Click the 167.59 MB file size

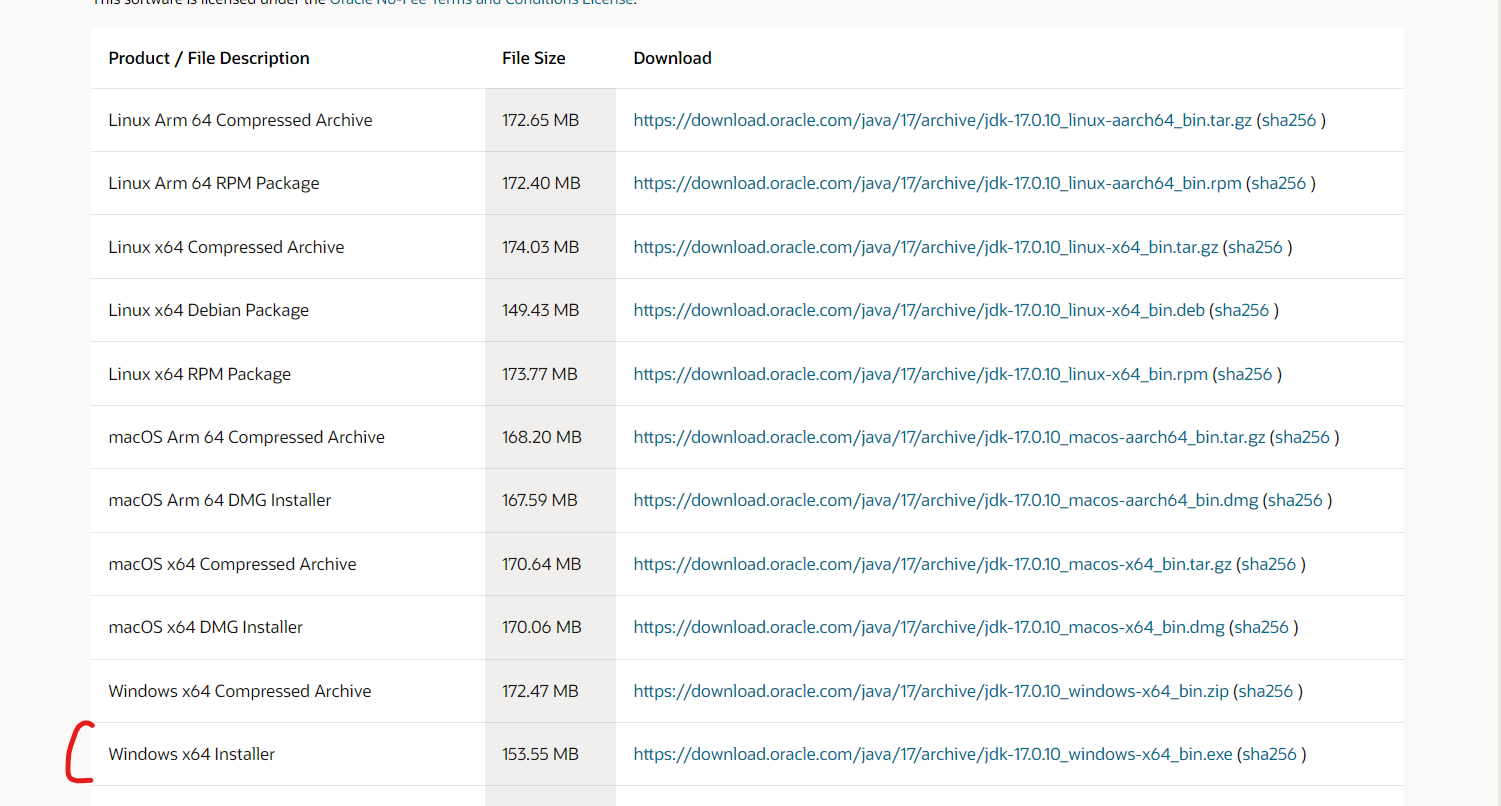[x=540, y=500]
